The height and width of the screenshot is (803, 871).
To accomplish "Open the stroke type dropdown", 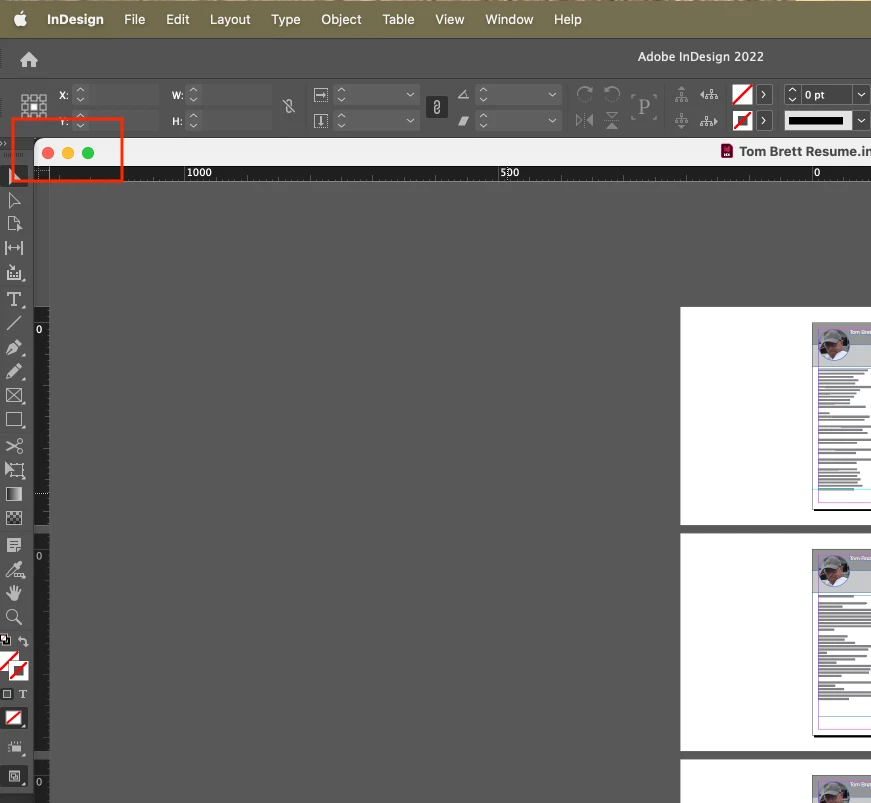I will pyautogui.click(x=861, y=121).
